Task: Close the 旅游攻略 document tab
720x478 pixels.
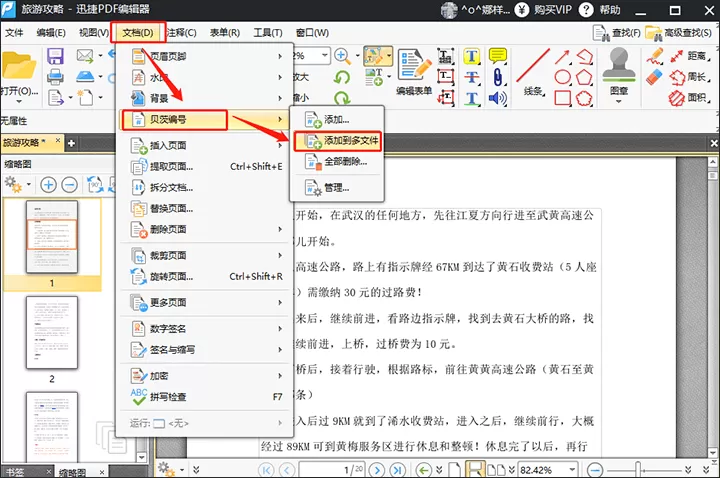Action: [x=58, y=141]
